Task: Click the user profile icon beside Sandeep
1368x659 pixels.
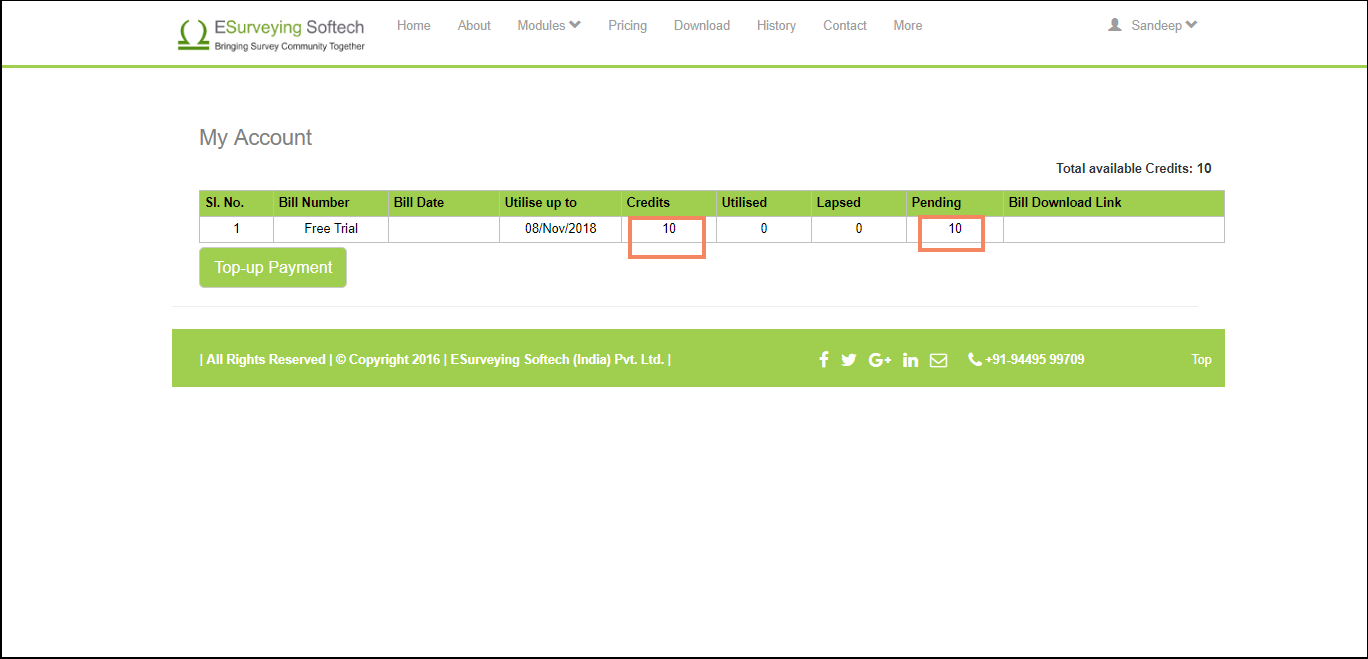Action: pos(1115,25)
